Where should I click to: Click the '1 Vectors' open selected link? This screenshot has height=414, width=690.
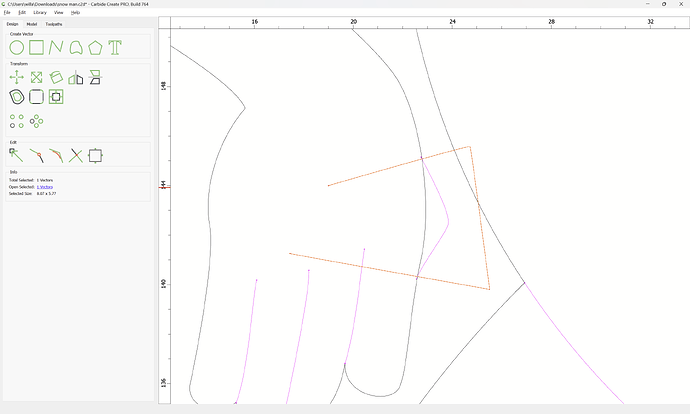click(44, 187)
